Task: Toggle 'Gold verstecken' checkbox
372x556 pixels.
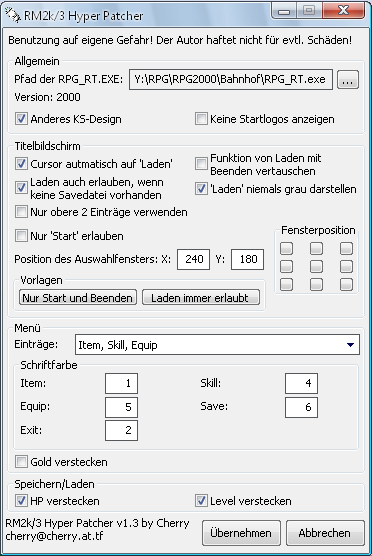Action: pyautogui.click(x=21, y=462)
